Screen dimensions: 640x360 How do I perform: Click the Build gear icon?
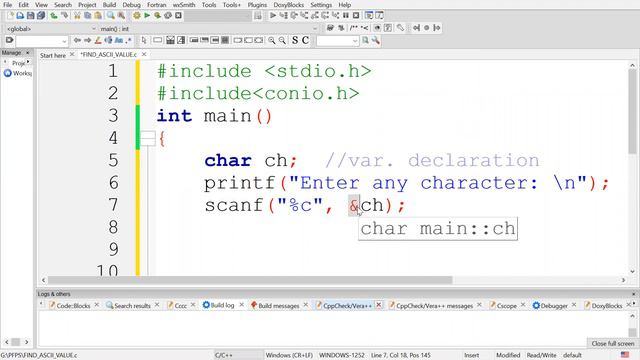[x=137, y=16]
